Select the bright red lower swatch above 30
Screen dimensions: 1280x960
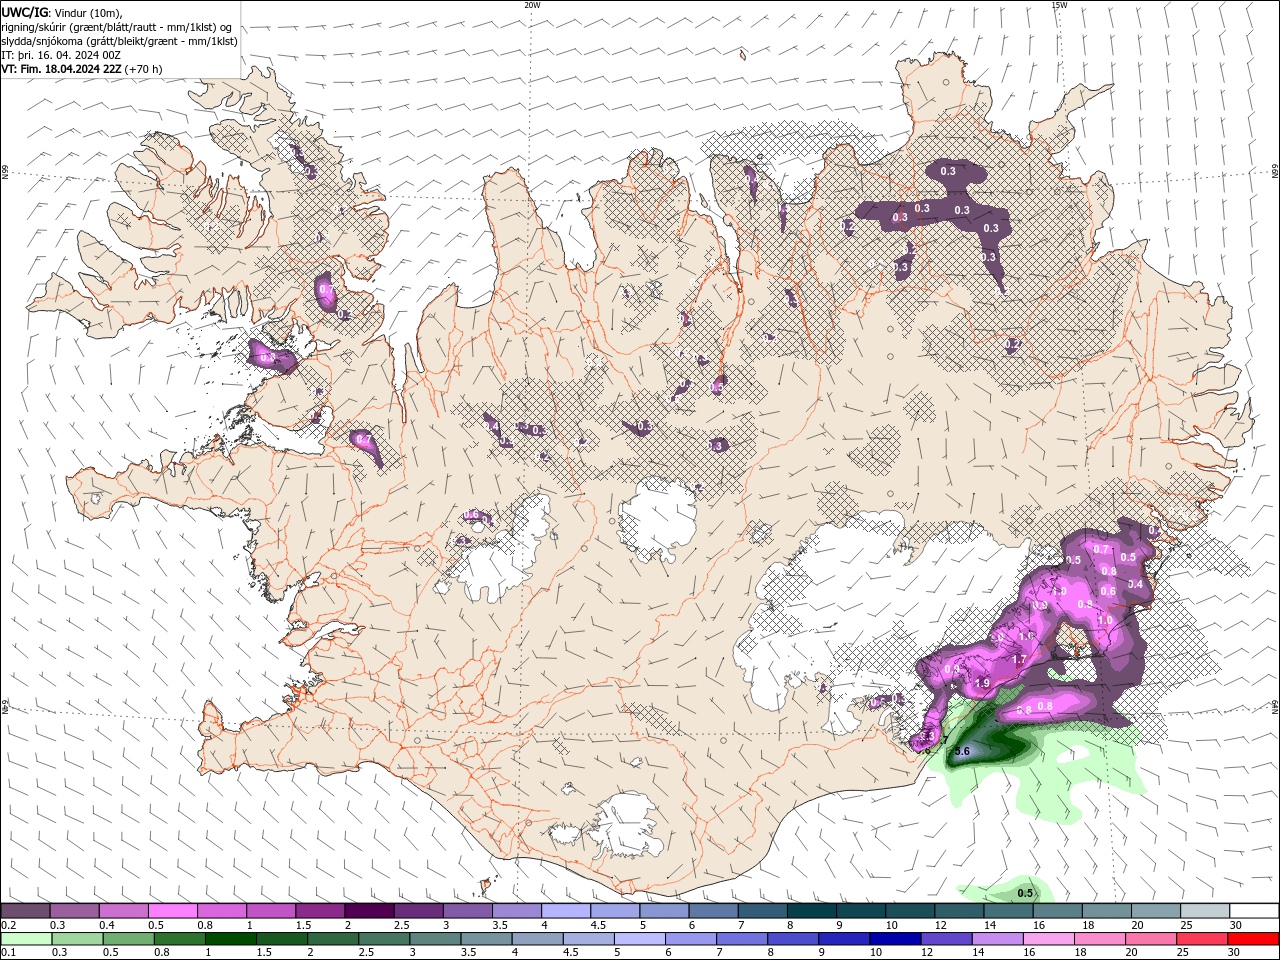[x=1251, y=939]
